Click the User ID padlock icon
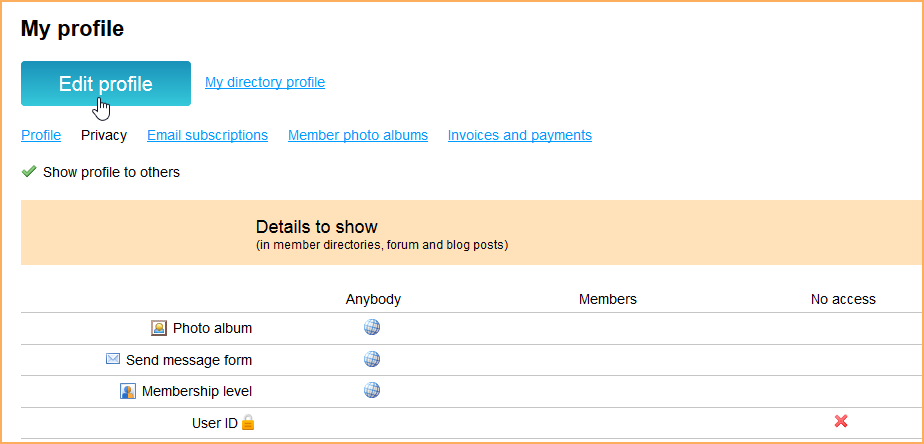The image size is (924, 444). [x=248, y=422]
